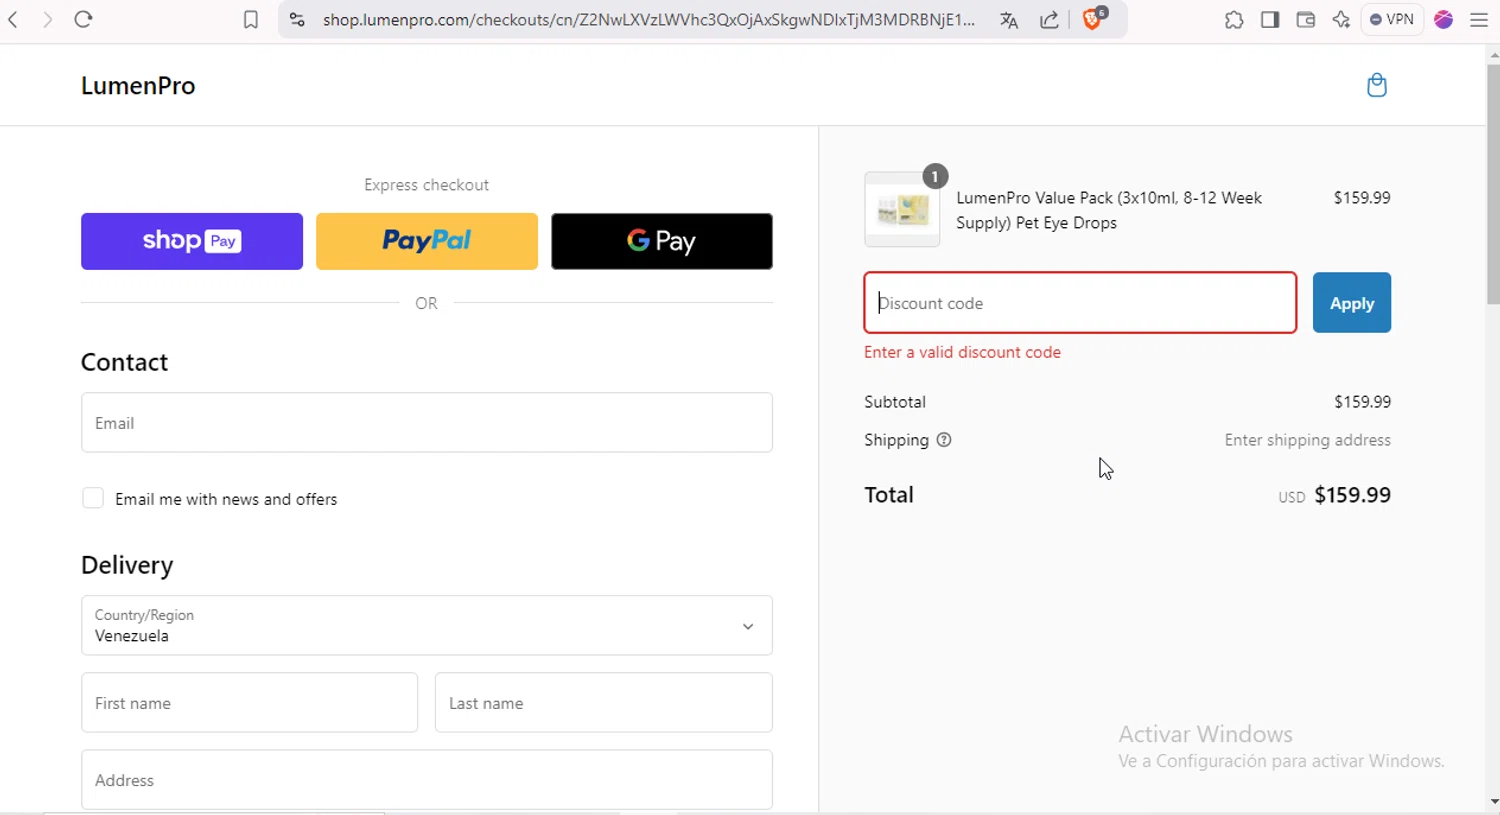Click the share page icon
The width and height of the screenshot is (1500, 815).
point(1049,20)
